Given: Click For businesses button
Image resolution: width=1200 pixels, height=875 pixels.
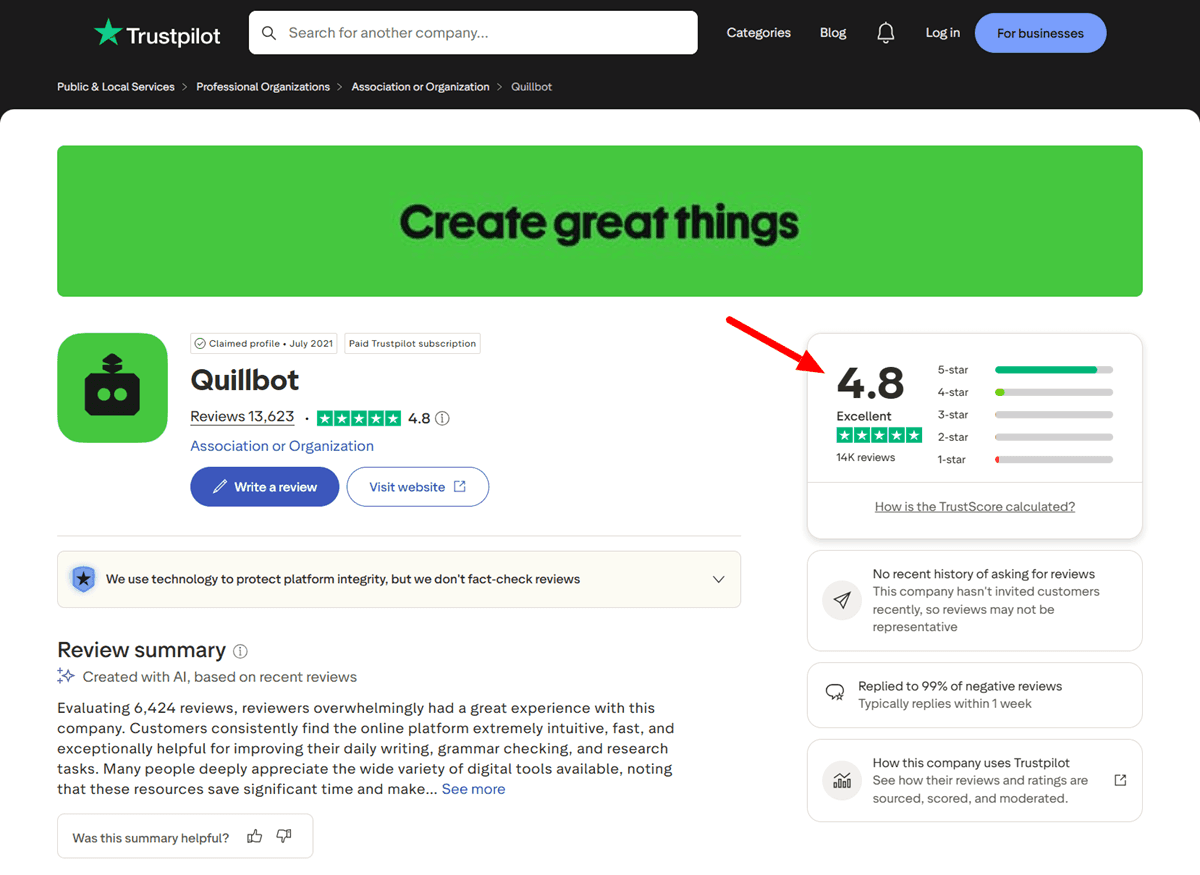Looking at the screenshot, I should [1040, 33].
